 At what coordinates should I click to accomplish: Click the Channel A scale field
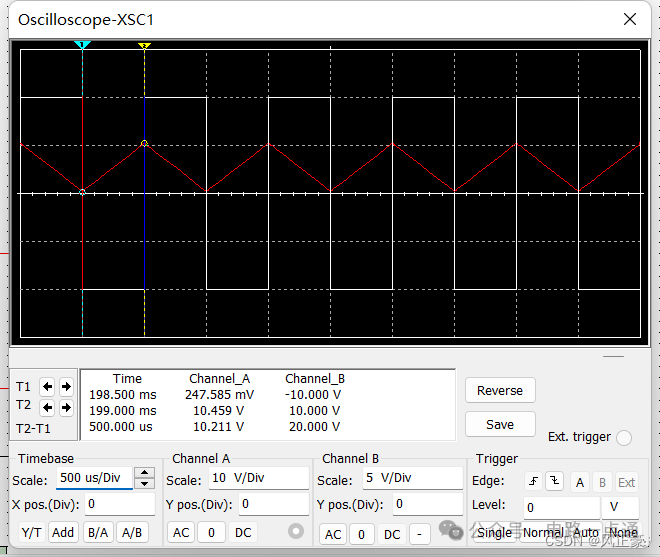[258, 478]
